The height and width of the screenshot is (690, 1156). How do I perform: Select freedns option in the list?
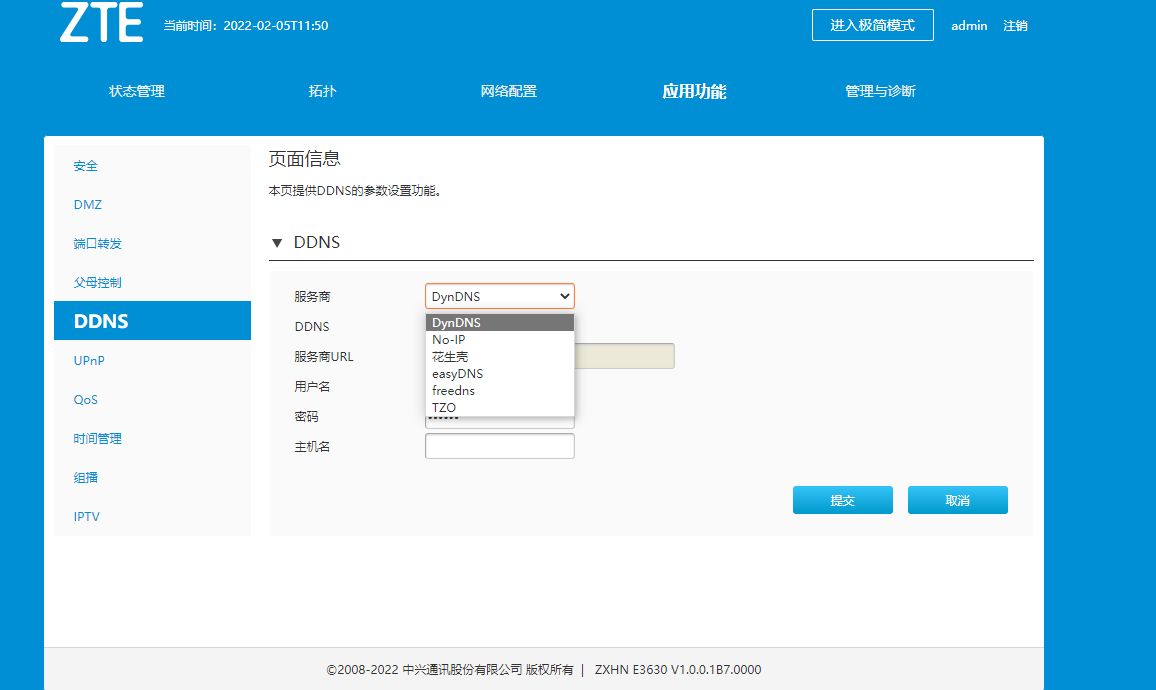(x=453, y=391)
